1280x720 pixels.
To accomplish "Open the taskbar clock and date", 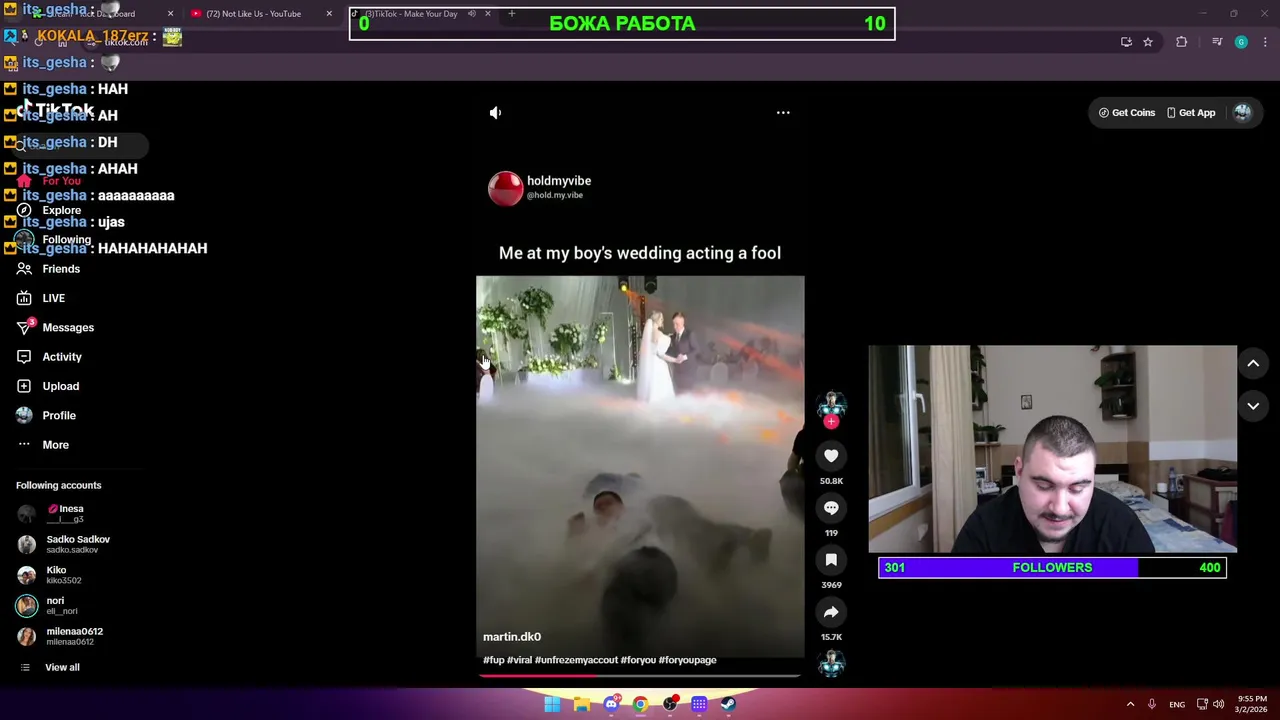I will coord(1252,704).
